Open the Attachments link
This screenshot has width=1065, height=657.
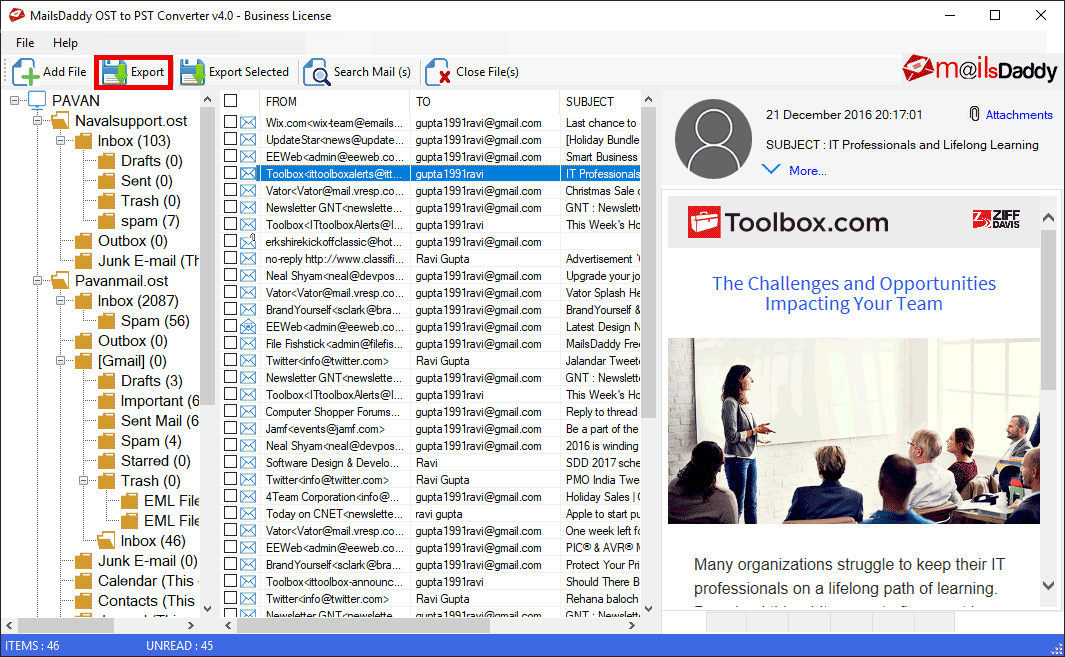point(1019,115)
